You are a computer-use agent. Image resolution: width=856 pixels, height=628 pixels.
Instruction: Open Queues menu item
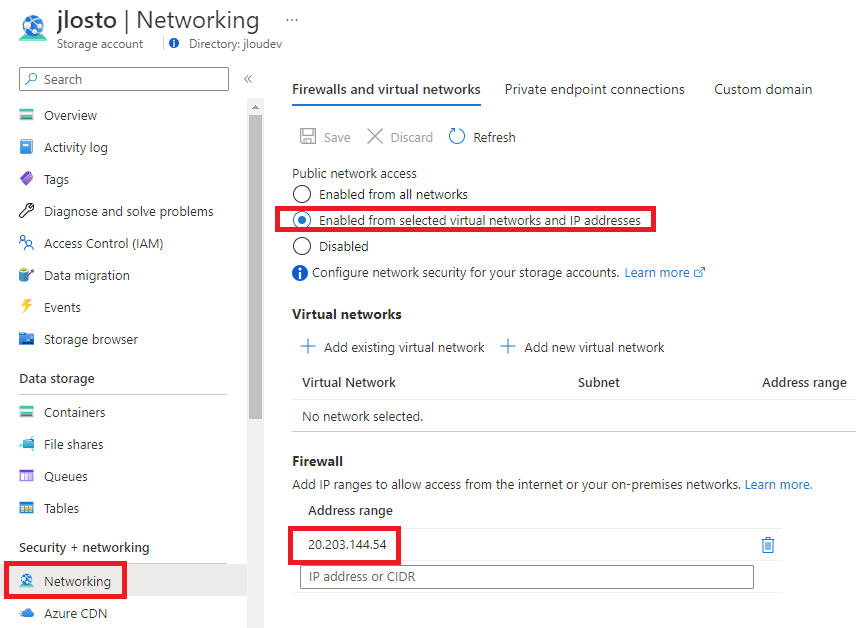pos(66,477)
